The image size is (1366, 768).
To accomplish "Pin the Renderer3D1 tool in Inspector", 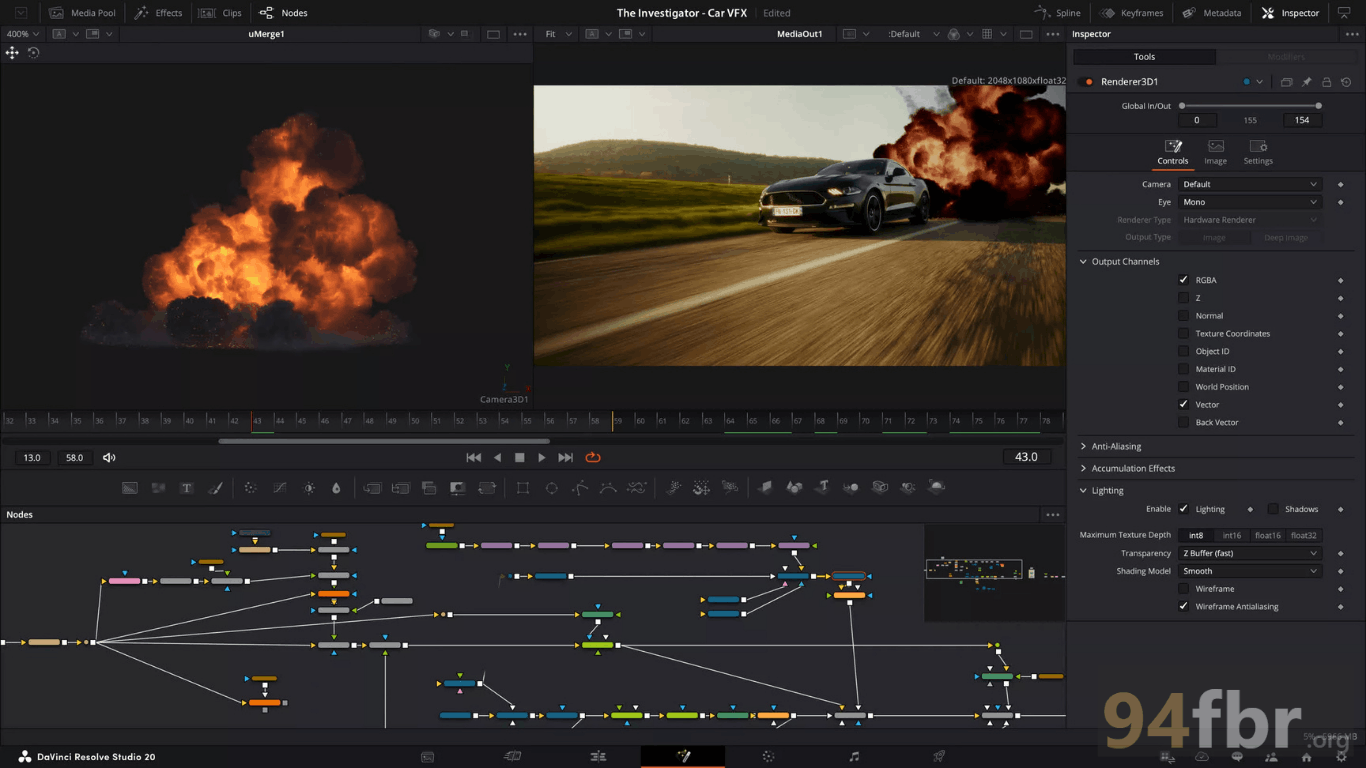I will [x=1306, y=82].
